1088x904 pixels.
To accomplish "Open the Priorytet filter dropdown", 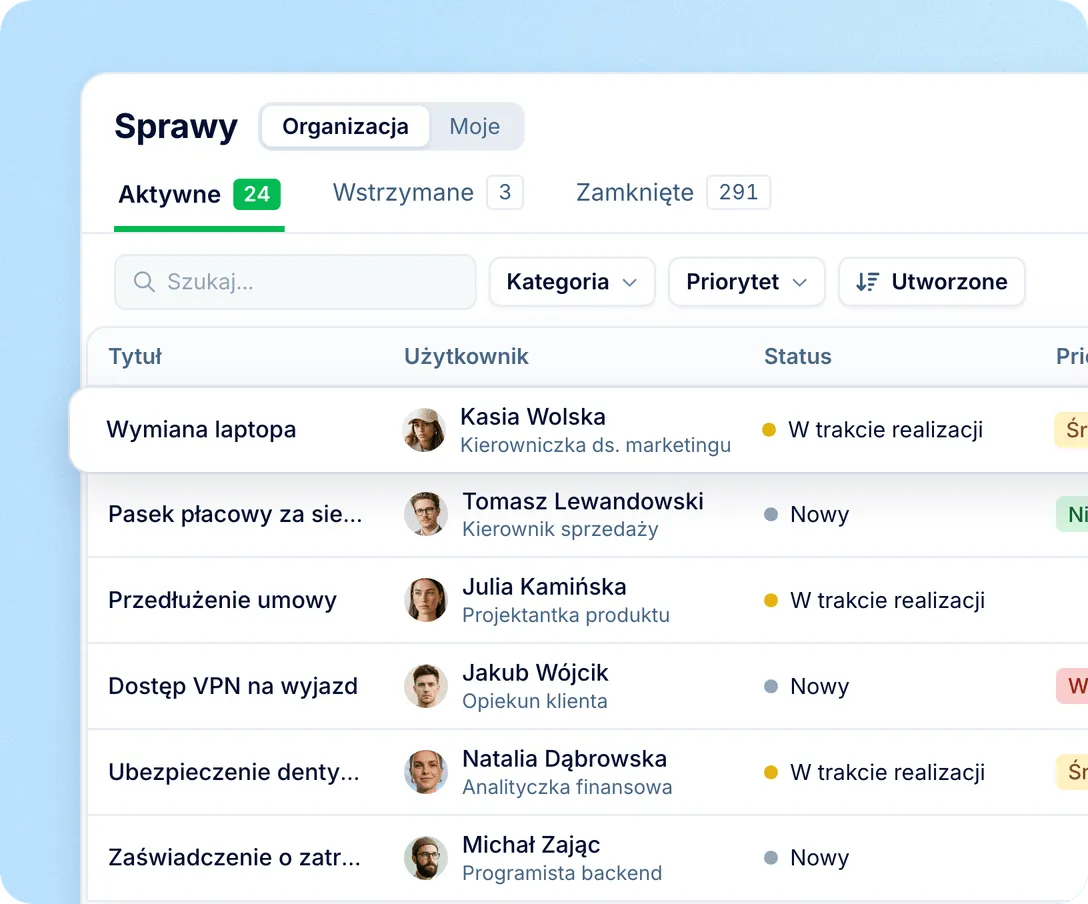I will click(x=747, y=282).
